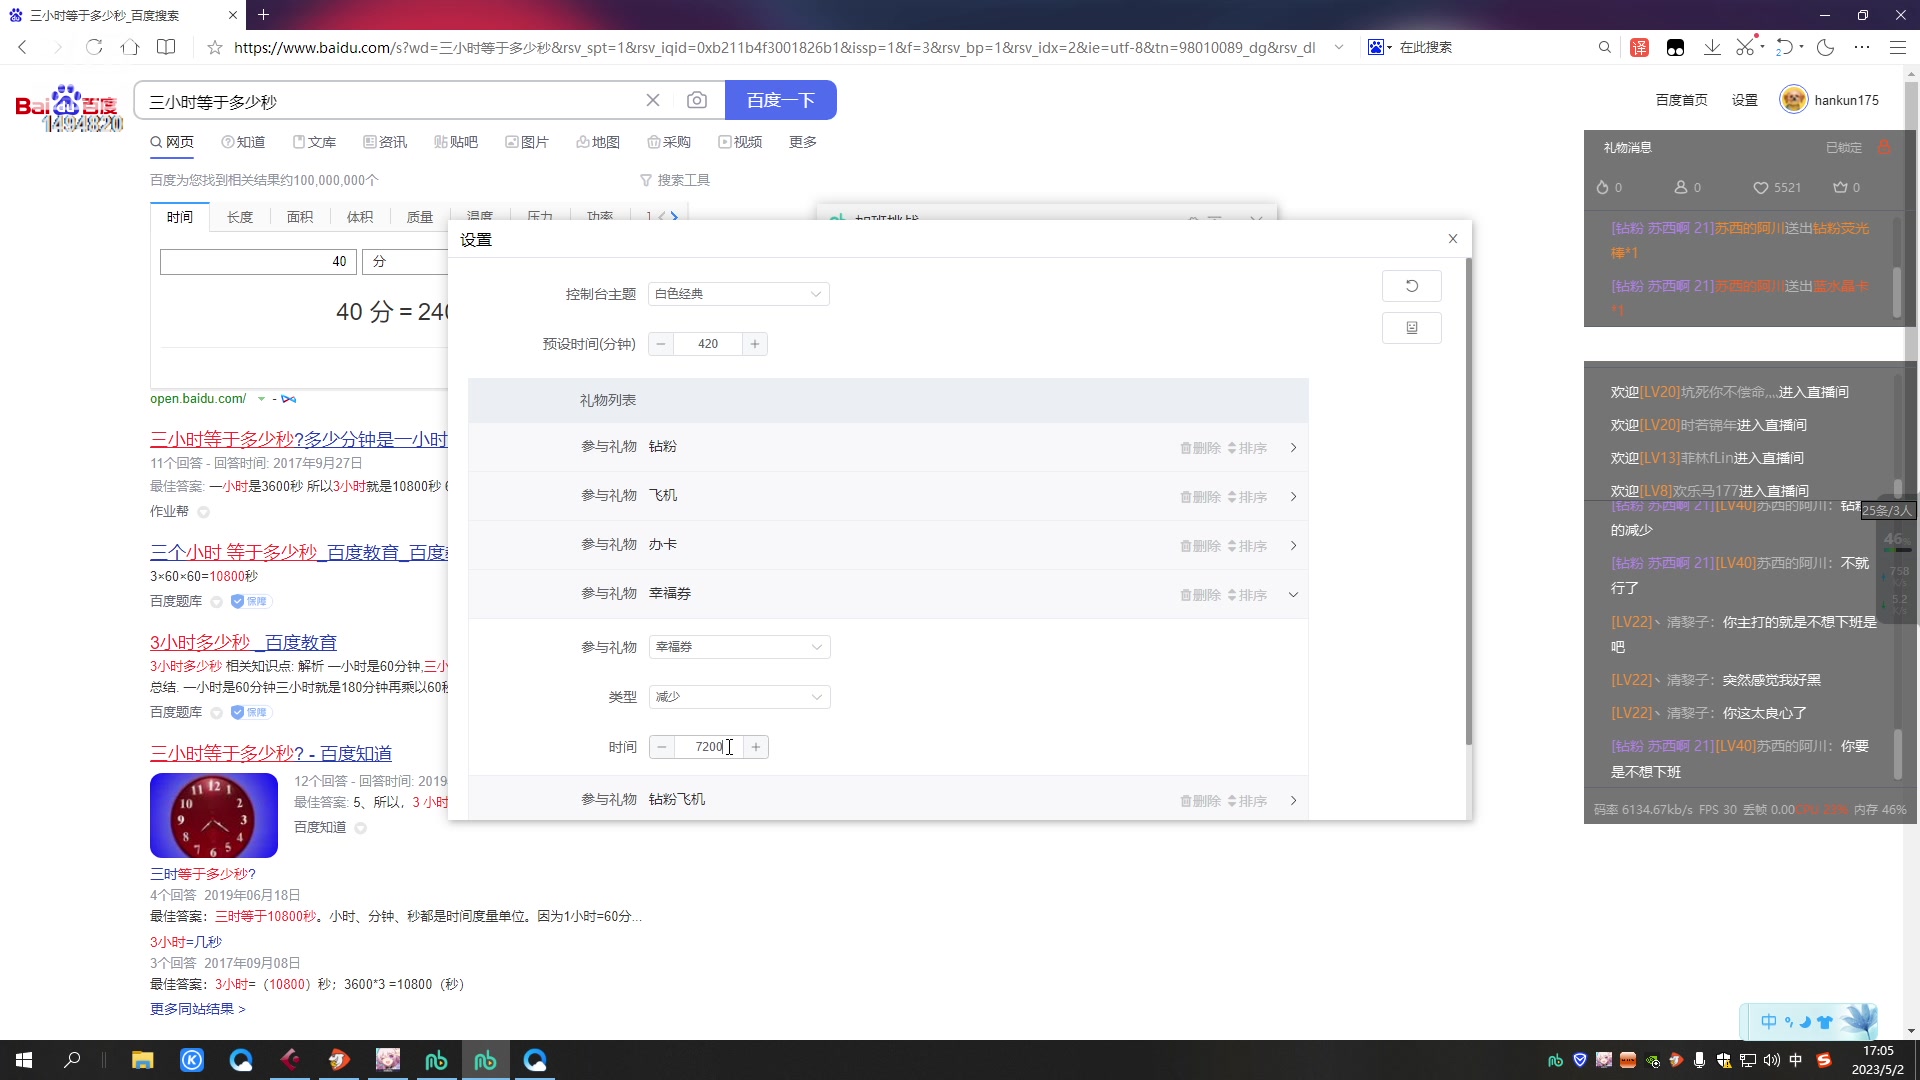Decrease the 时间 value with minus
1920x1080 pixels.
tap(662, 747)
